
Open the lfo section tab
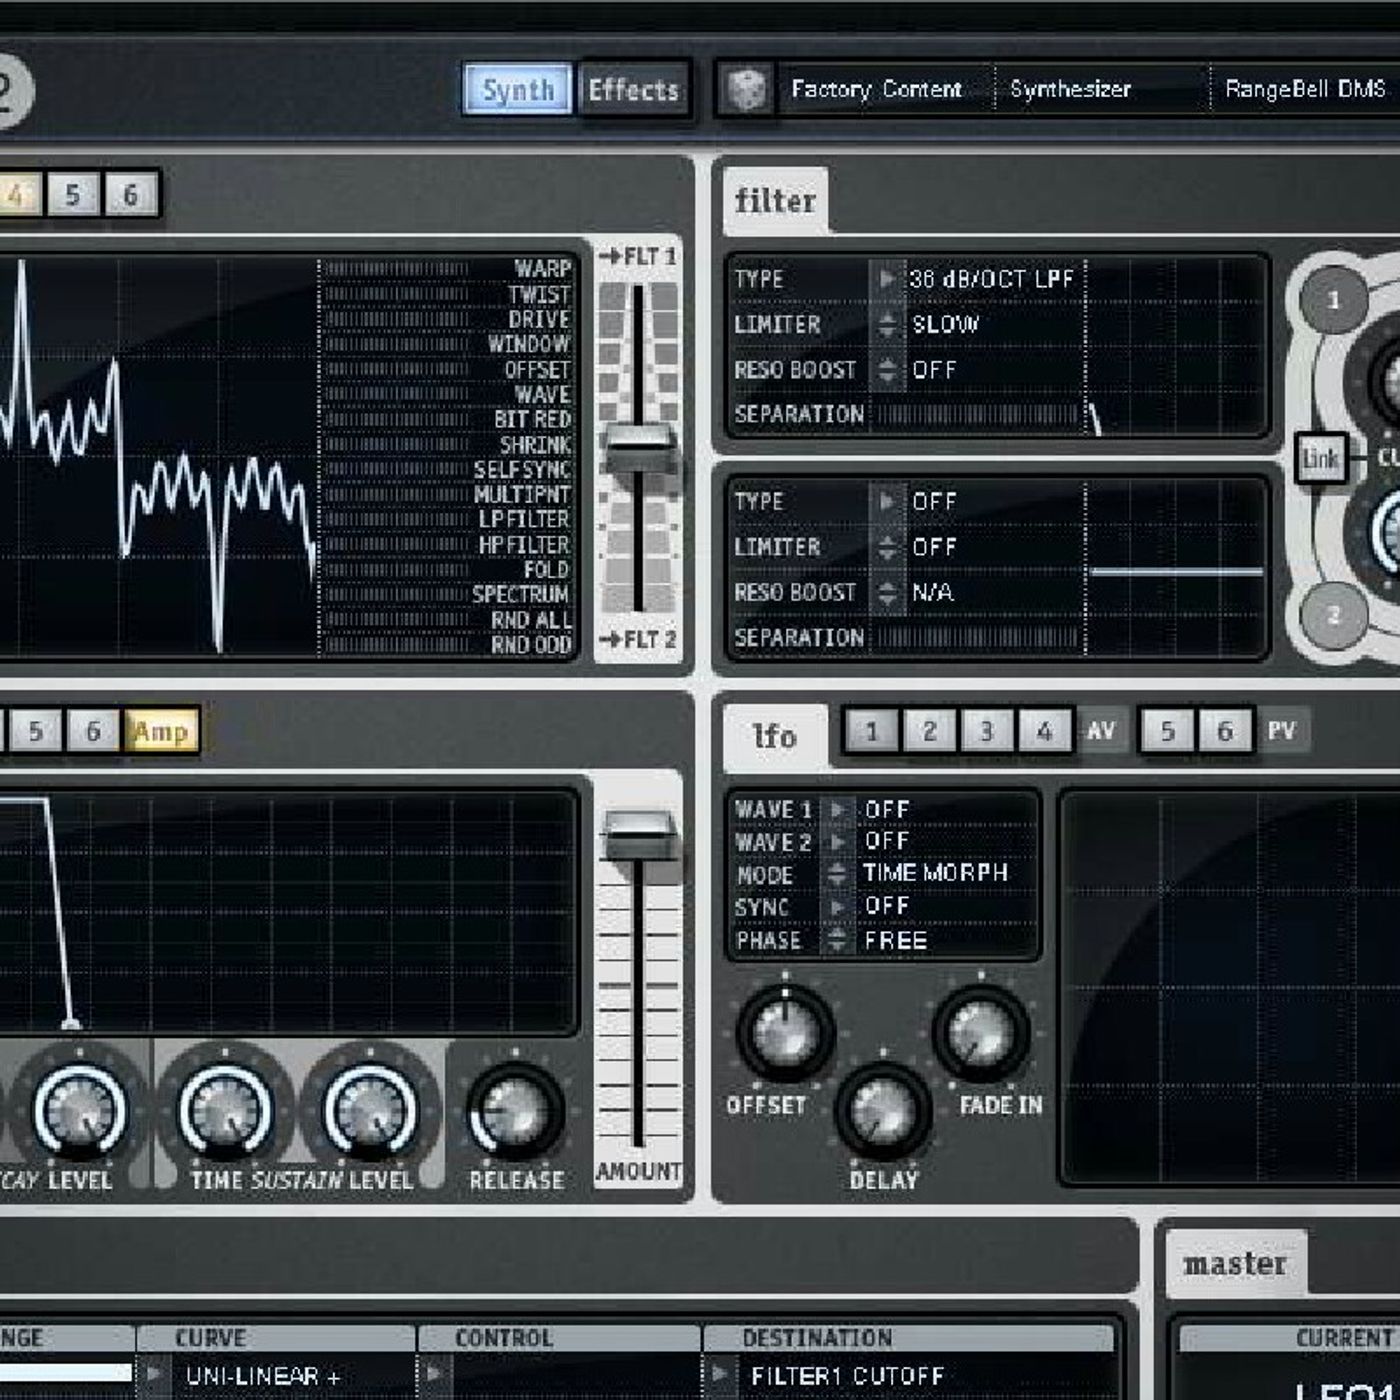775,737
